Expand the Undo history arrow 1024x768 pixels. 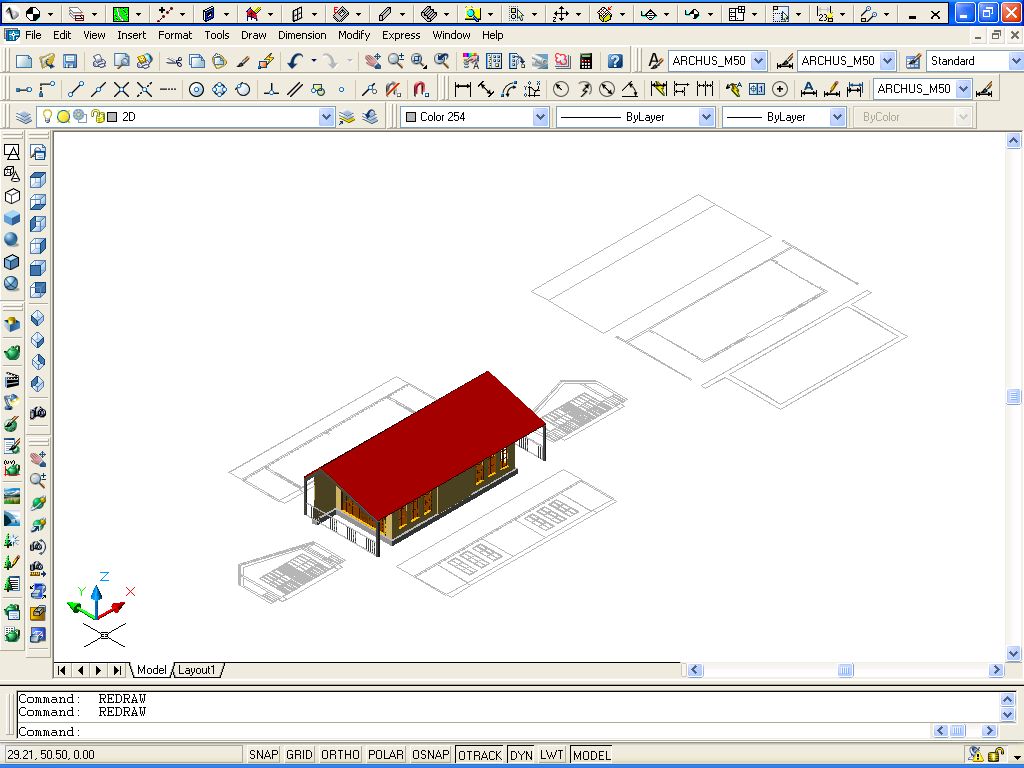pyautogui.click(x=314, y=61)
